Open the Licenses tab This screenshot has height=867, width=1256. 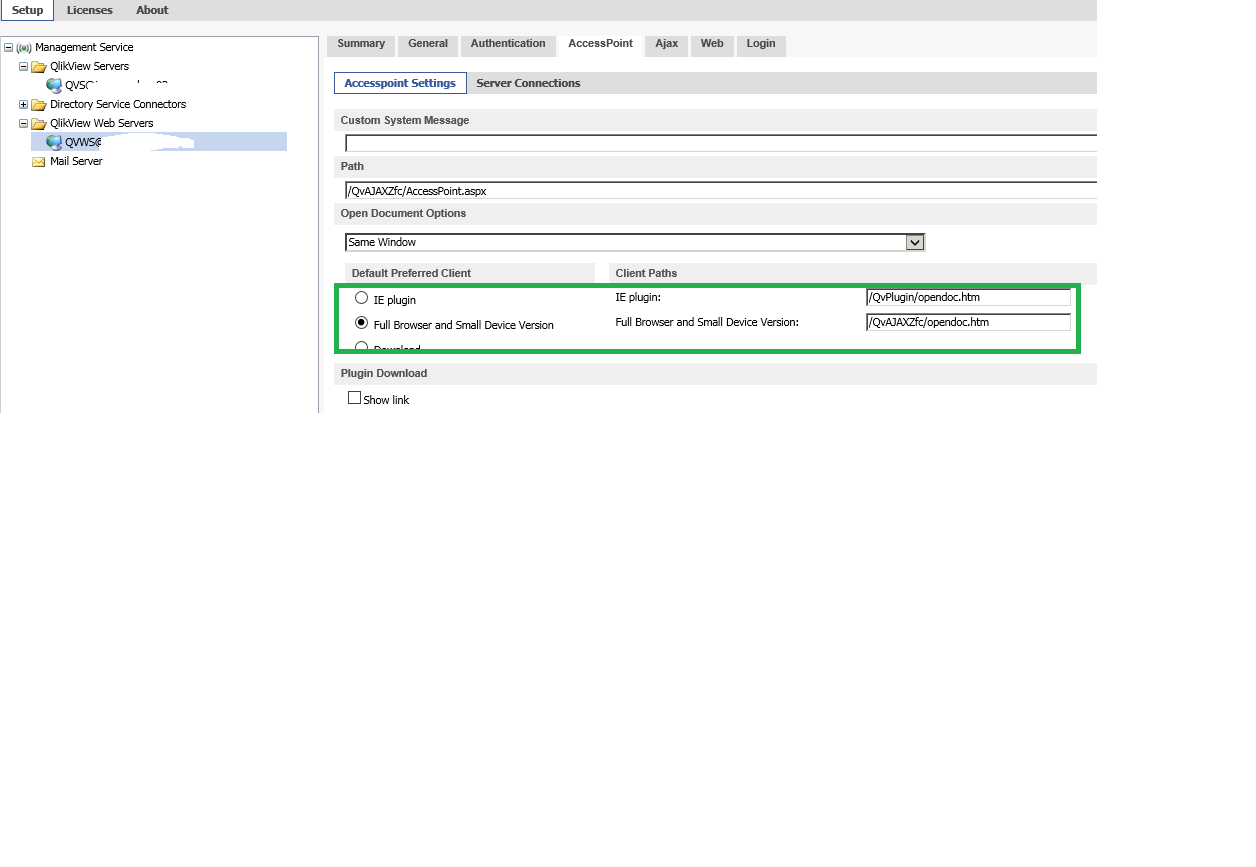tap(90, 10)
